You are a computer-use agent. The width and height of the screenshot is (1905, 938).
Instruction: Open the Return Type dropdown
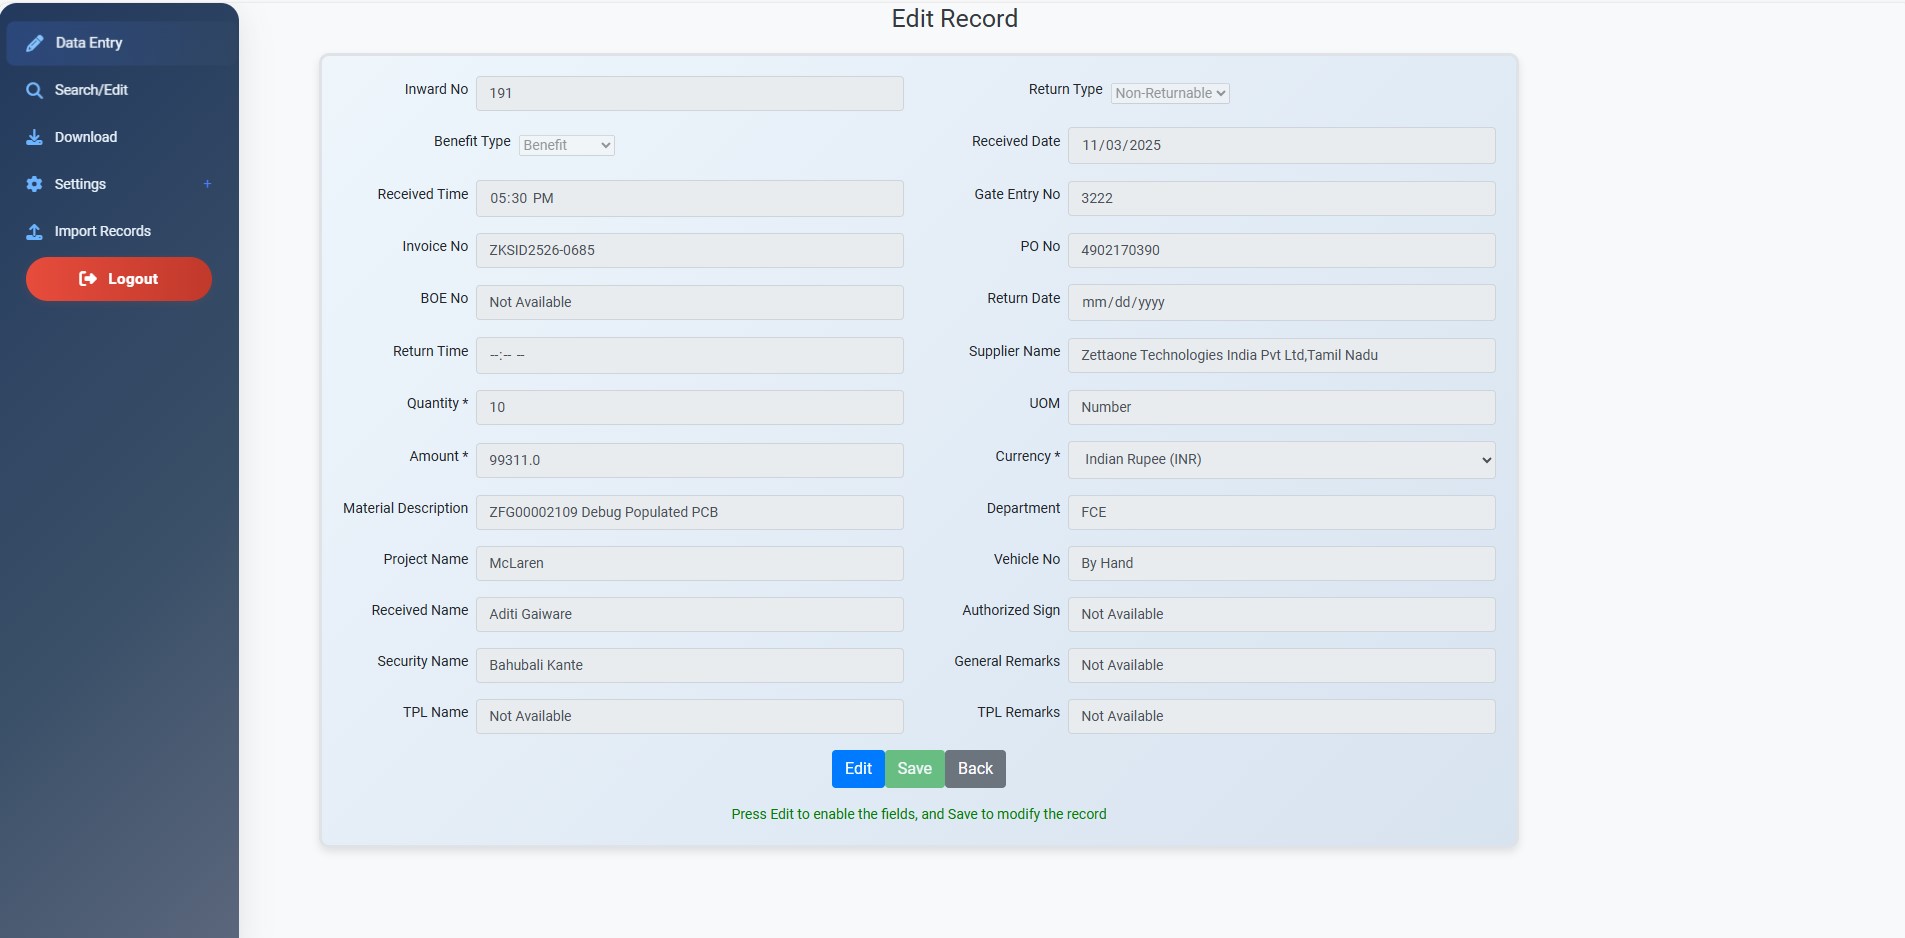1169,93
